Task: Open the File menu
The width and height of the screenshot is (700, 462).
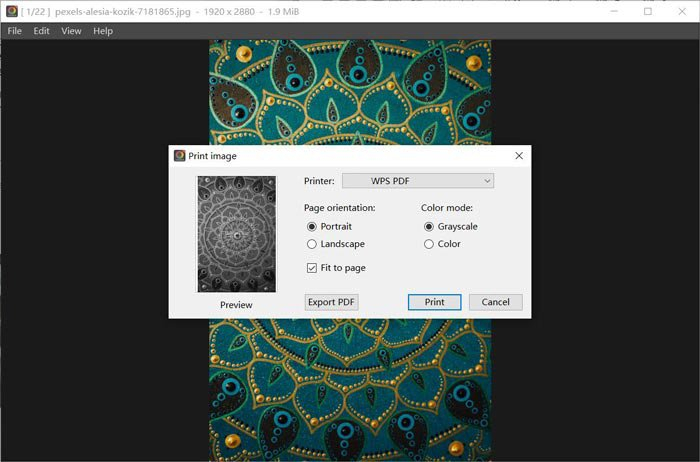Action: pos(14,31)
